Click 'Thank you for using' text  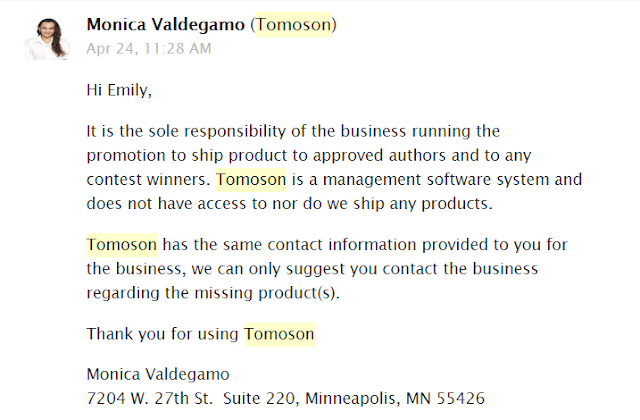pyautogui.click(x=162, y=334)
